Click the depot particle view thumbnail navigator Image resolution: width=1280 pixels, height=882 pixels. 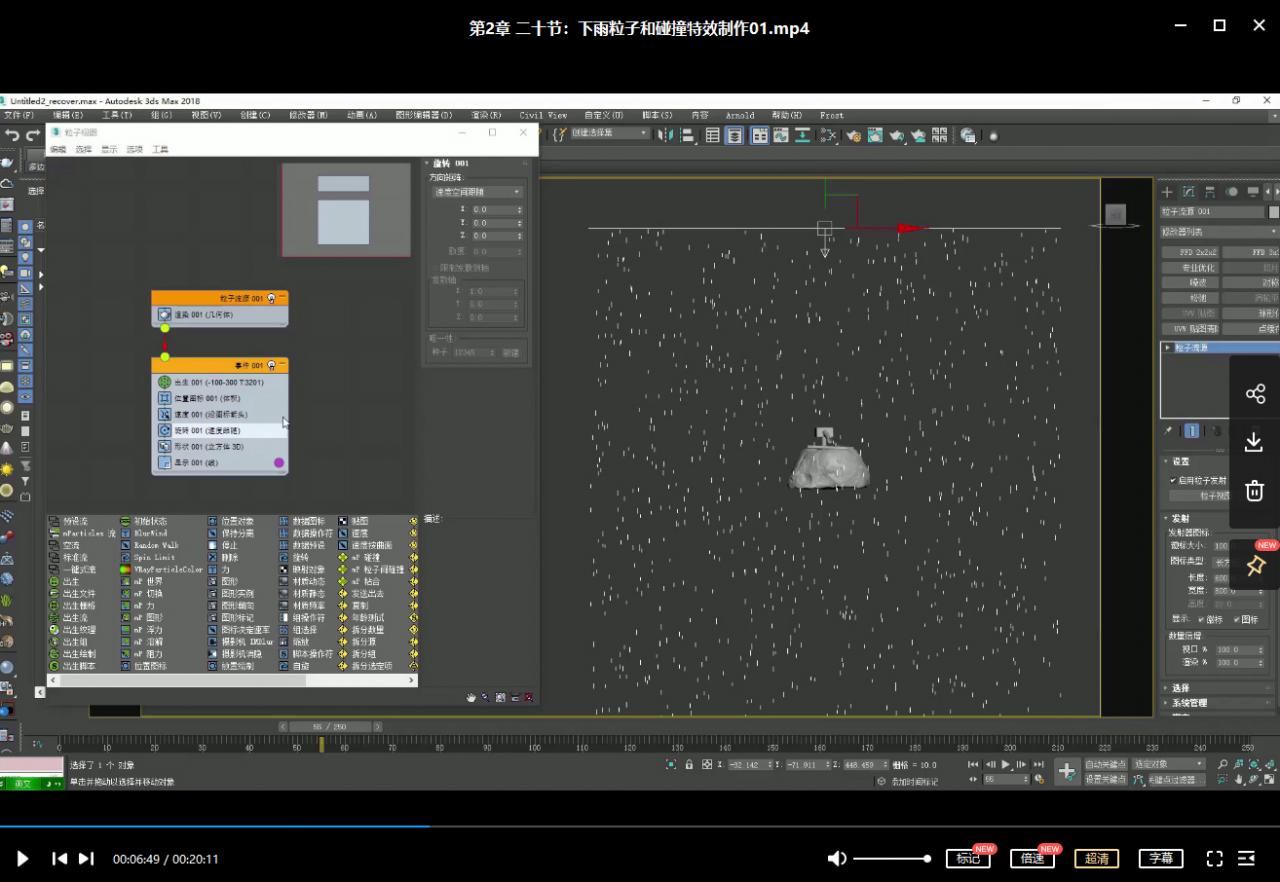coord(346,210)
